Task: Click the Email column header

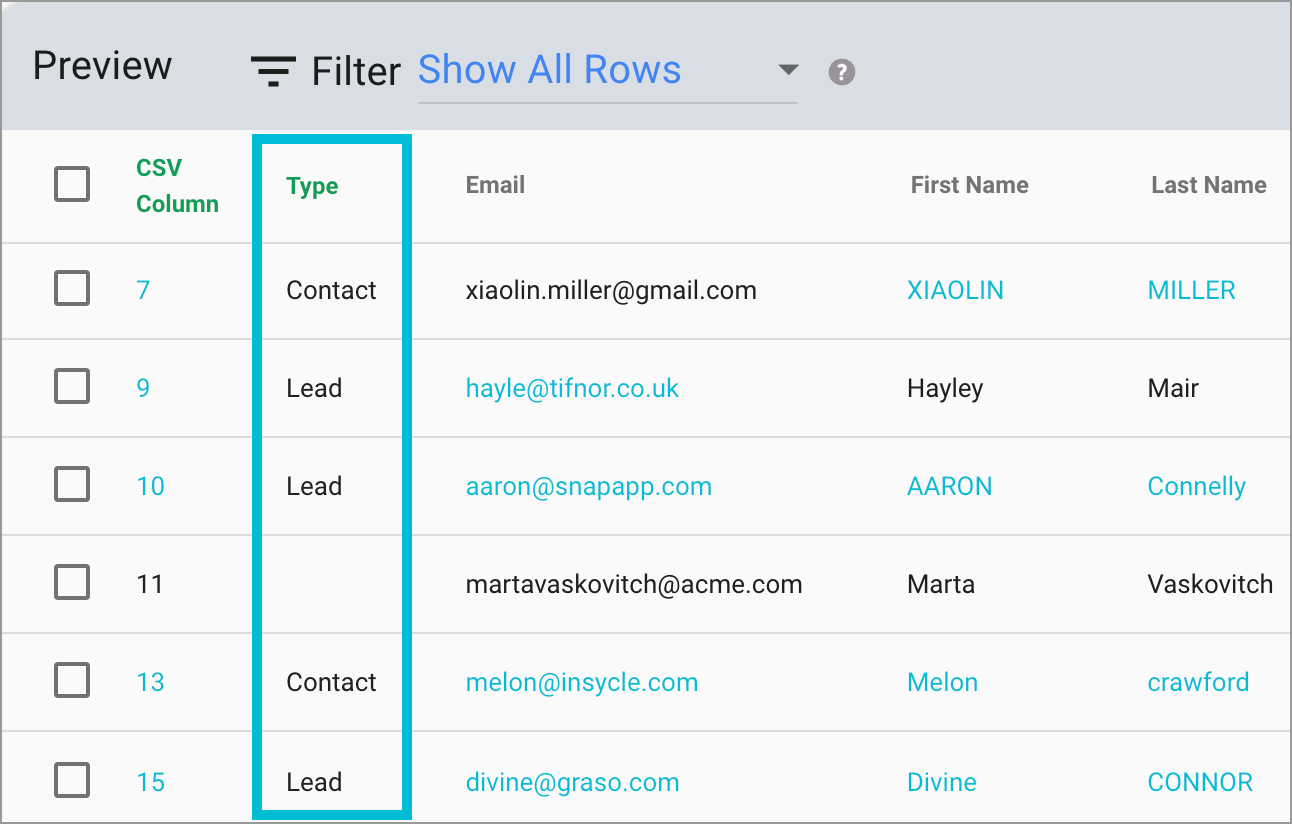Action: pos(495,185)
